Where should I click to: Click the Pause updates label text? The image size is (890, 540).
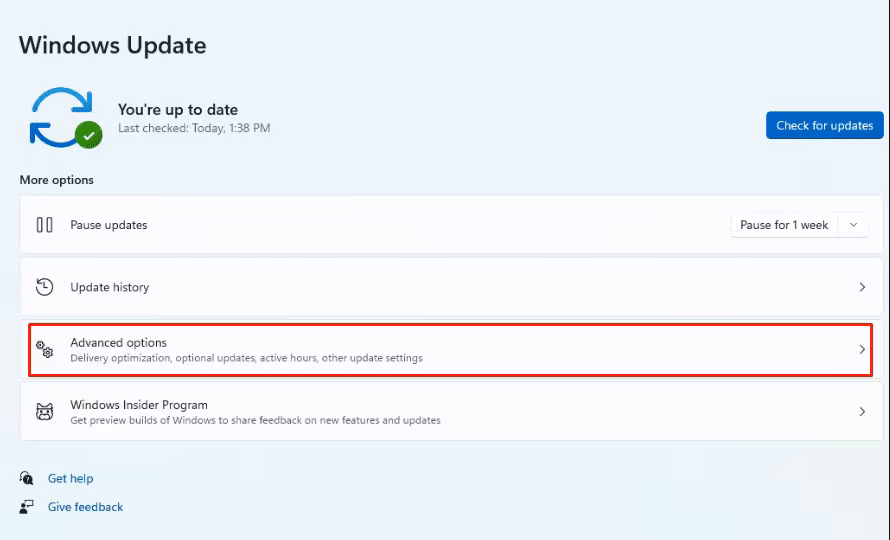pyautogui.click(x=108, y=225)
